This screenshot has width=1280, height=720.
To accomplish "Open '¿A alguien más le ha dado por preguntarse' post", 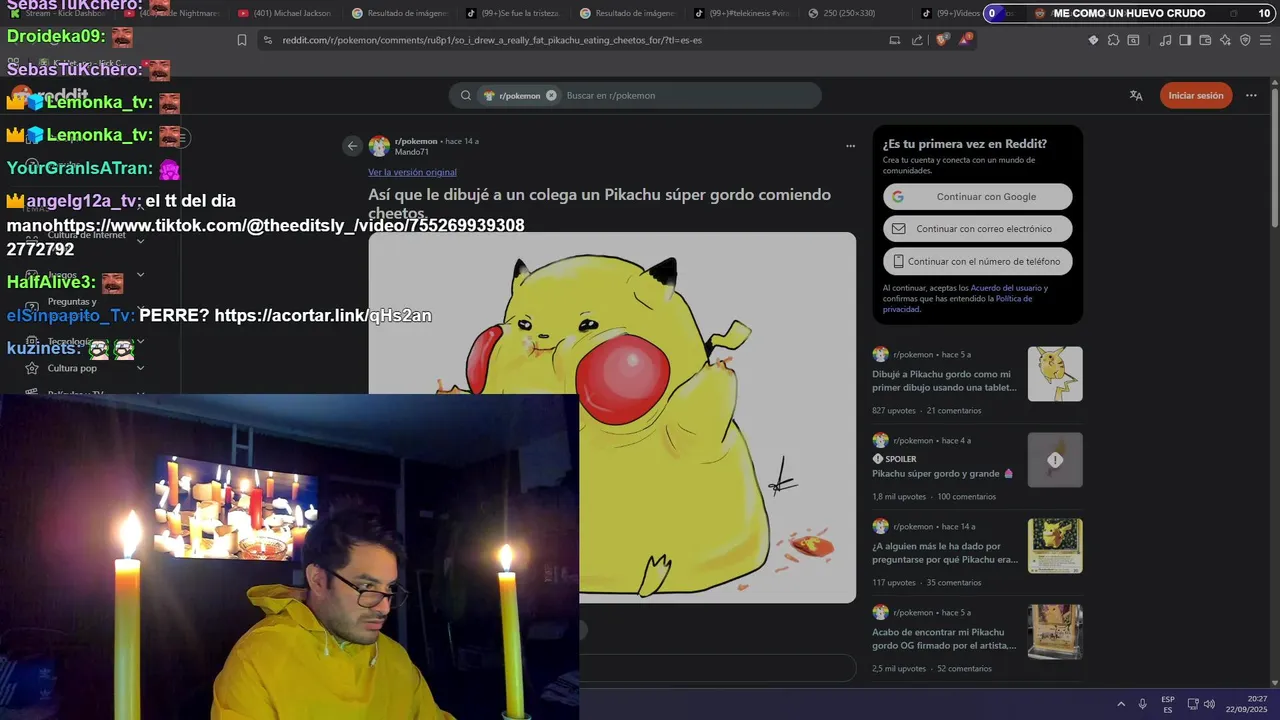I will (x=945, y=553).
